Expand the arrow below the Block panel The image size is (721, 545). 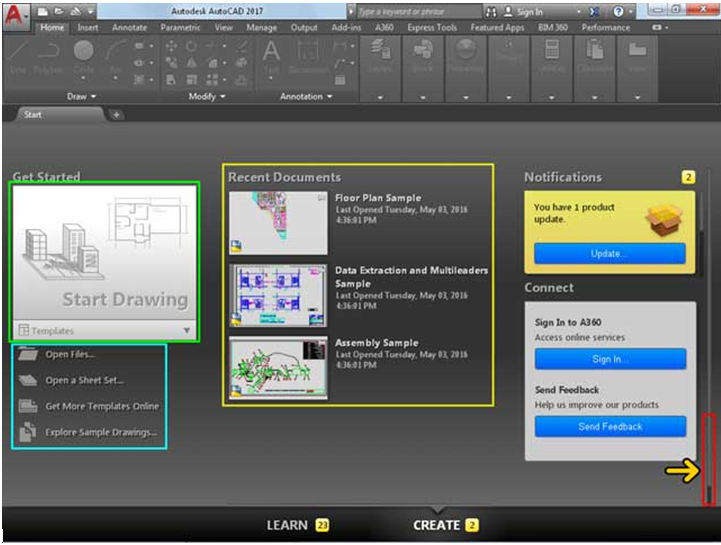tap(423, 98)
